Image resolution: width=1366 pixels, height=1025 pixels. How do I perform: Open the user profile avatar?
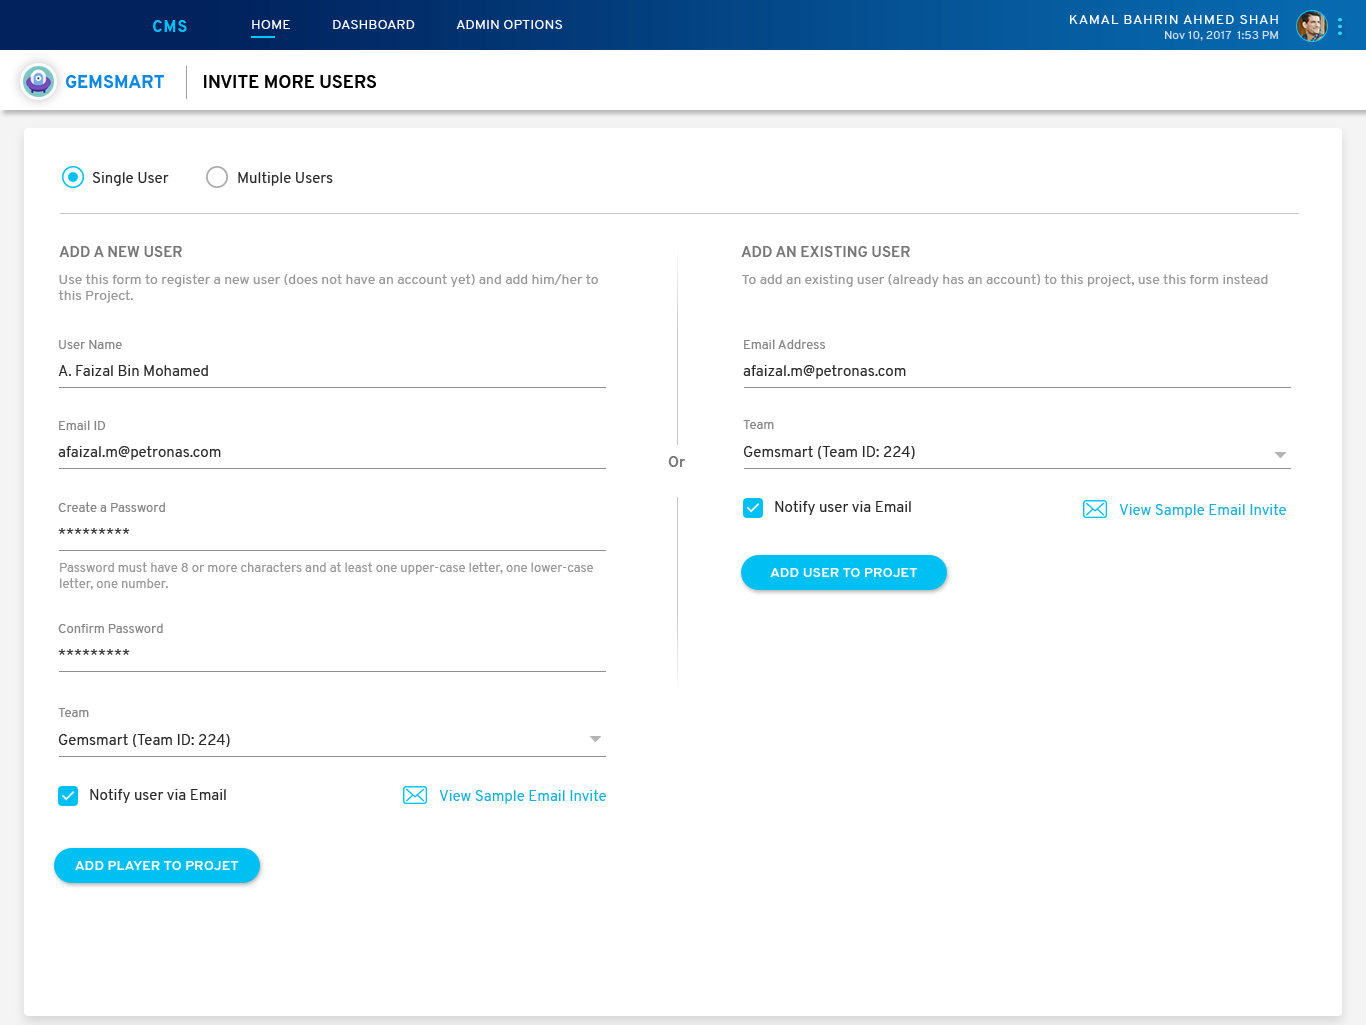[1311, 26]
